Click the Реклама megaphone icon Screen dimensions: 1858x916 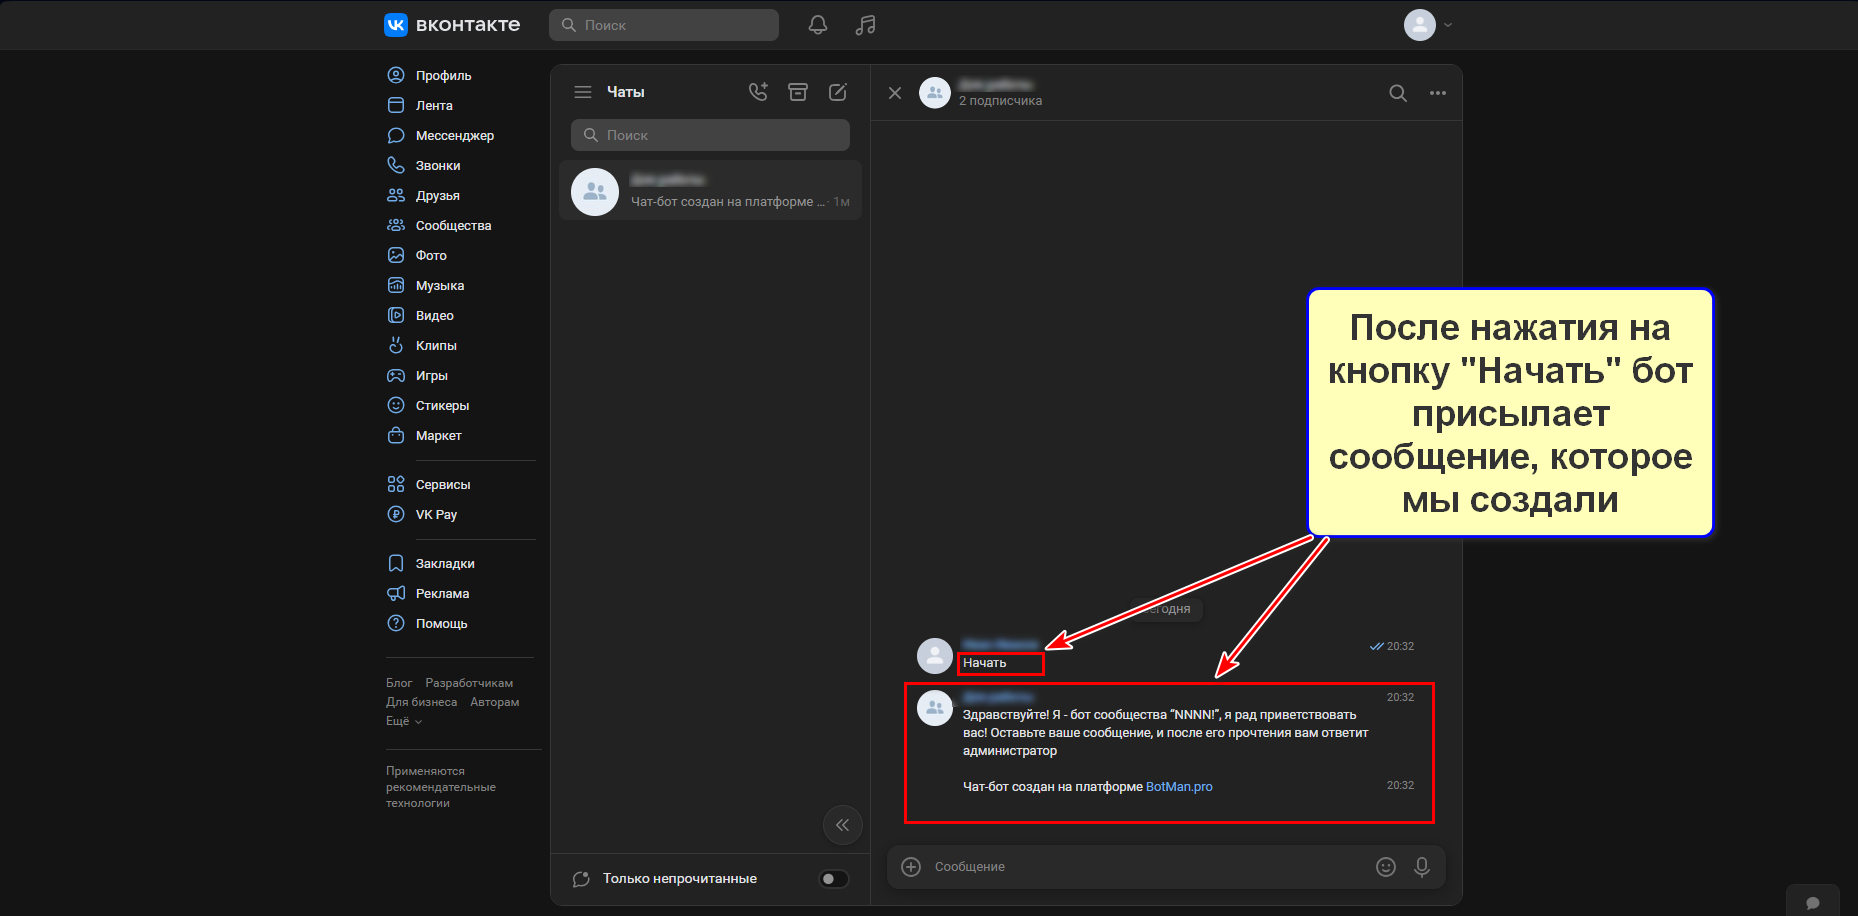click(x=396, y=593)
